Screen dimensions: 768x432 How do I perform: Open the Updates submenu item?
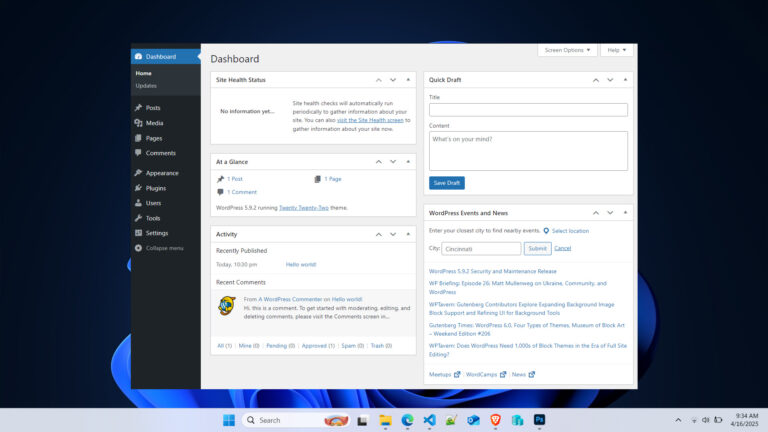click(146, 86)
